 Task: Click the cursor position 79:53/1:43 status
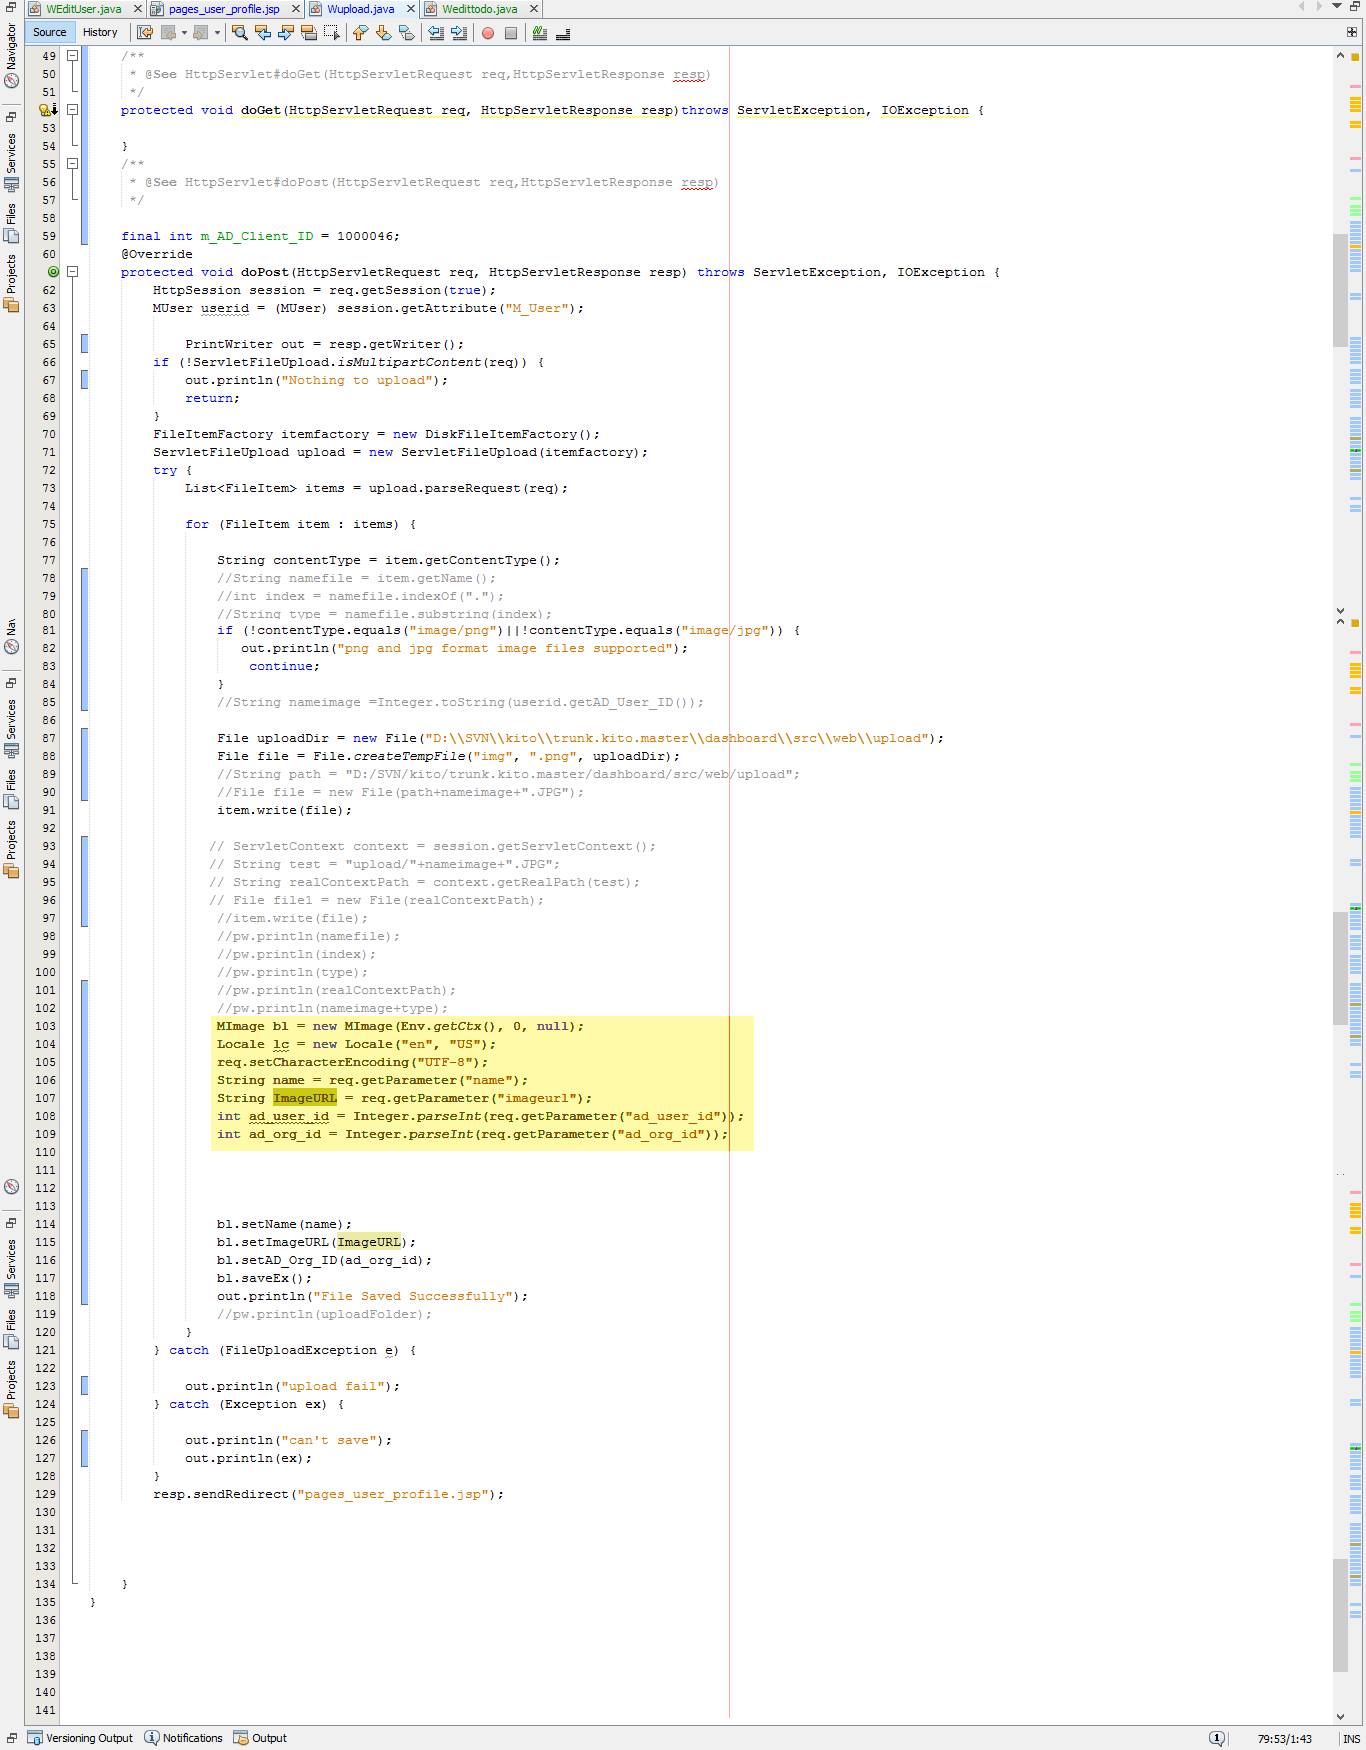coord(1285,1739)
